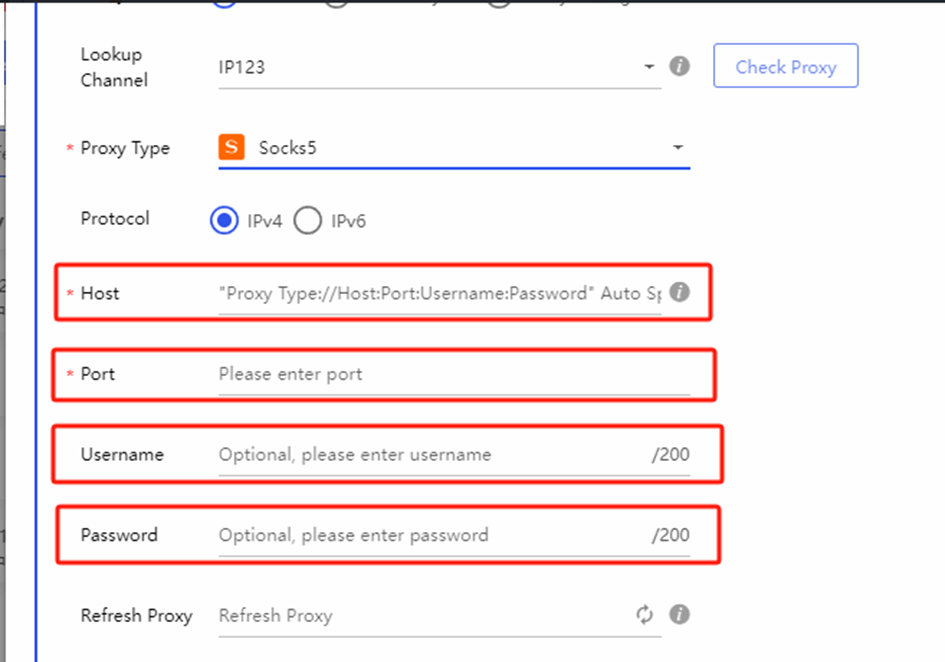This screenshot has height=662, width=945.
Task: Click the info icon in the Host field
Action: coord(679,292)
